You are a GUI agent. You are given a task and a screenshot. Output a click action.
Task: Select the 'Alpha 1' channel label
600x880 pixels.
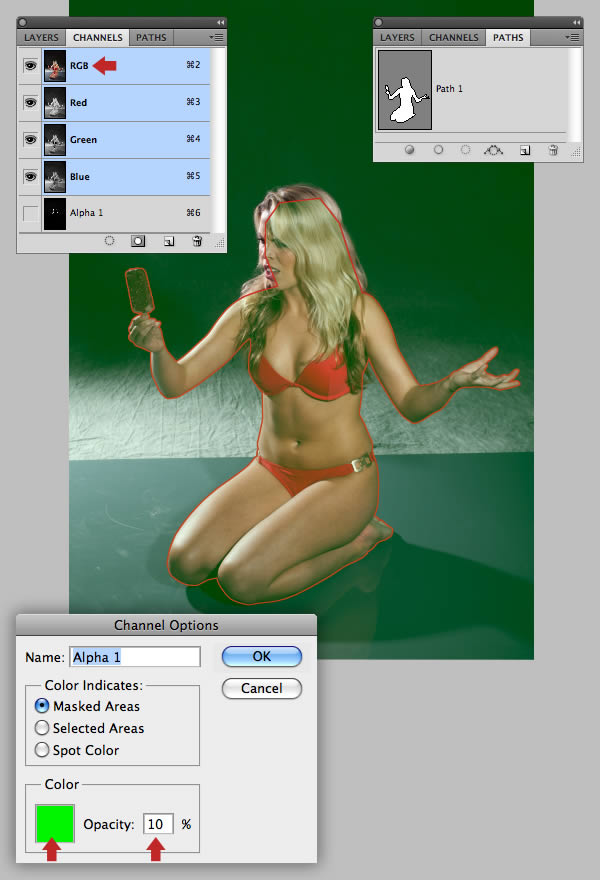86,213
